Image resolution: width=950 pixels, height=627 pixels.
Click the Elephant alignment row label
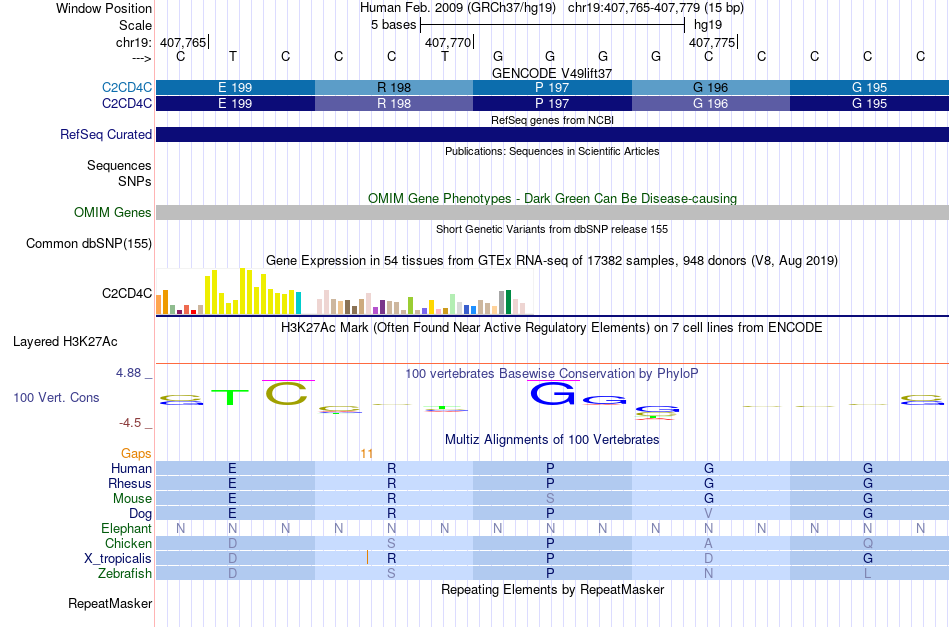pyautogui.click(x=126, y=528)
